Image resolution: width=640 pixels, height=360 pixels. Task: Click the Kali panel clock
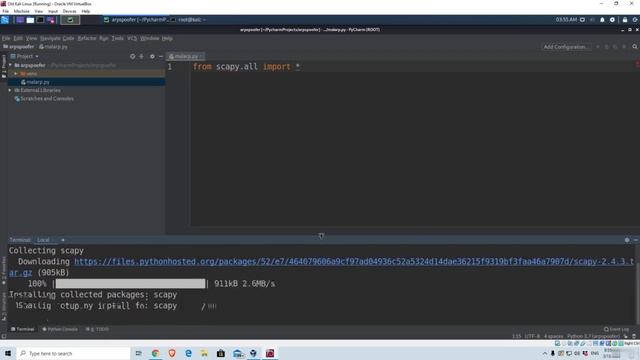[566, 20]
